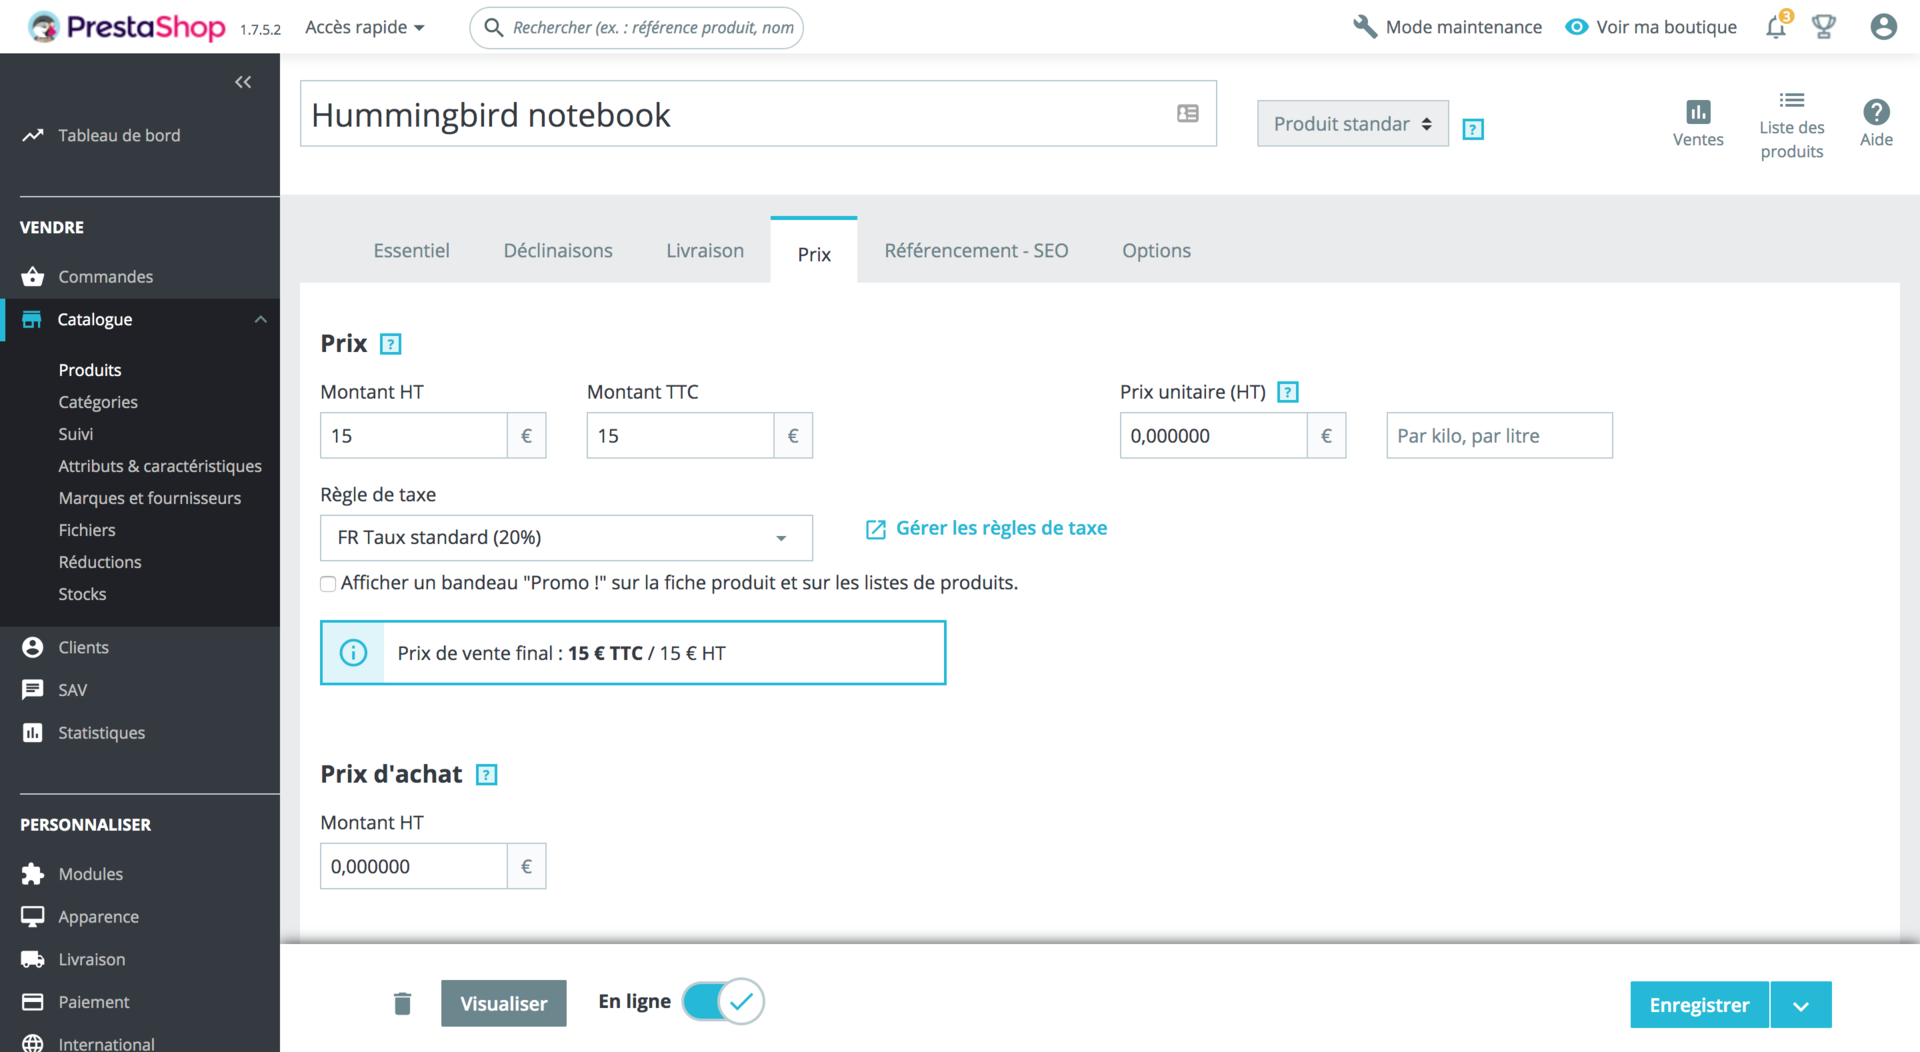1920x1052 pixels.
Task: Click the Commandes basket icon
Action: 33,277
